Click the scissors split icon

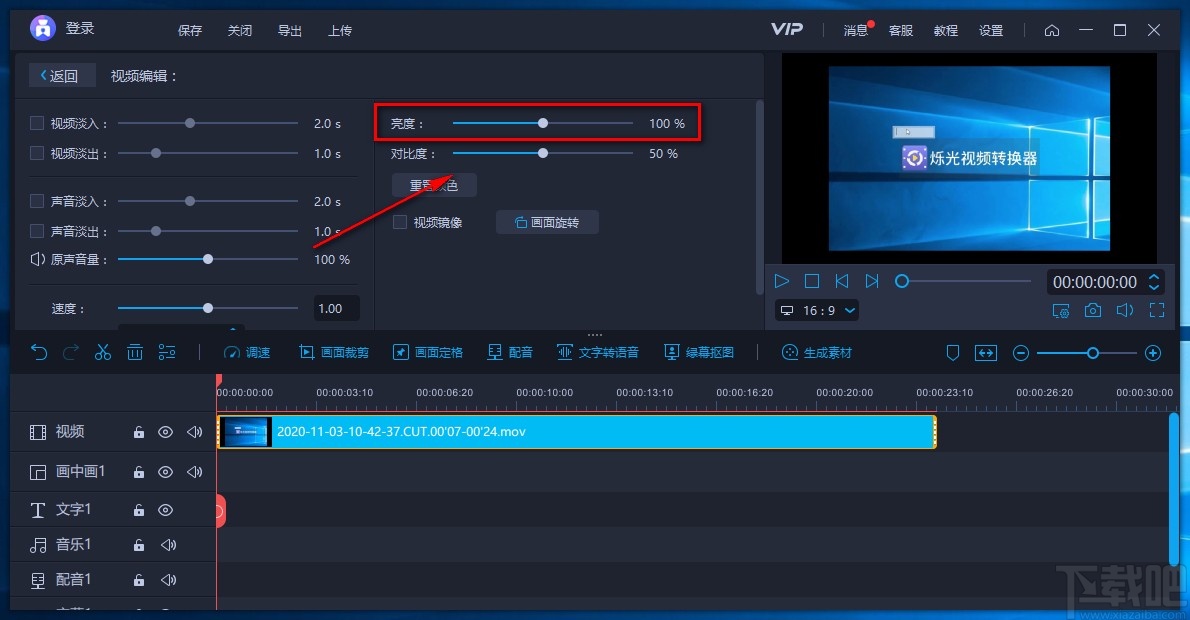(102, 352)
